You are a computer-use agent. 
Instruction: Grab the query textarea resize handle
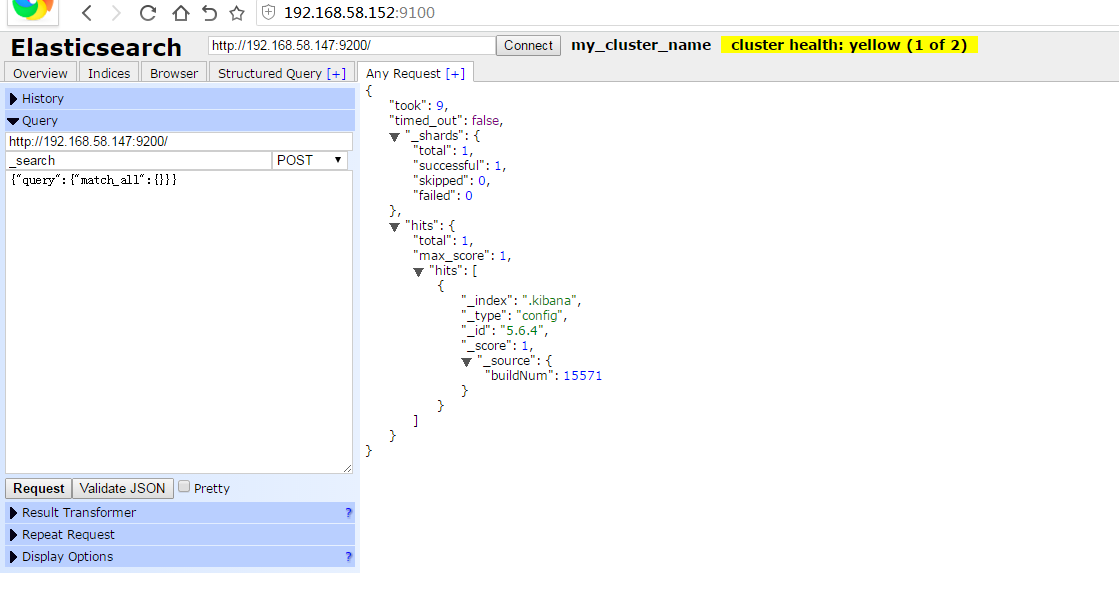point(348,468)
